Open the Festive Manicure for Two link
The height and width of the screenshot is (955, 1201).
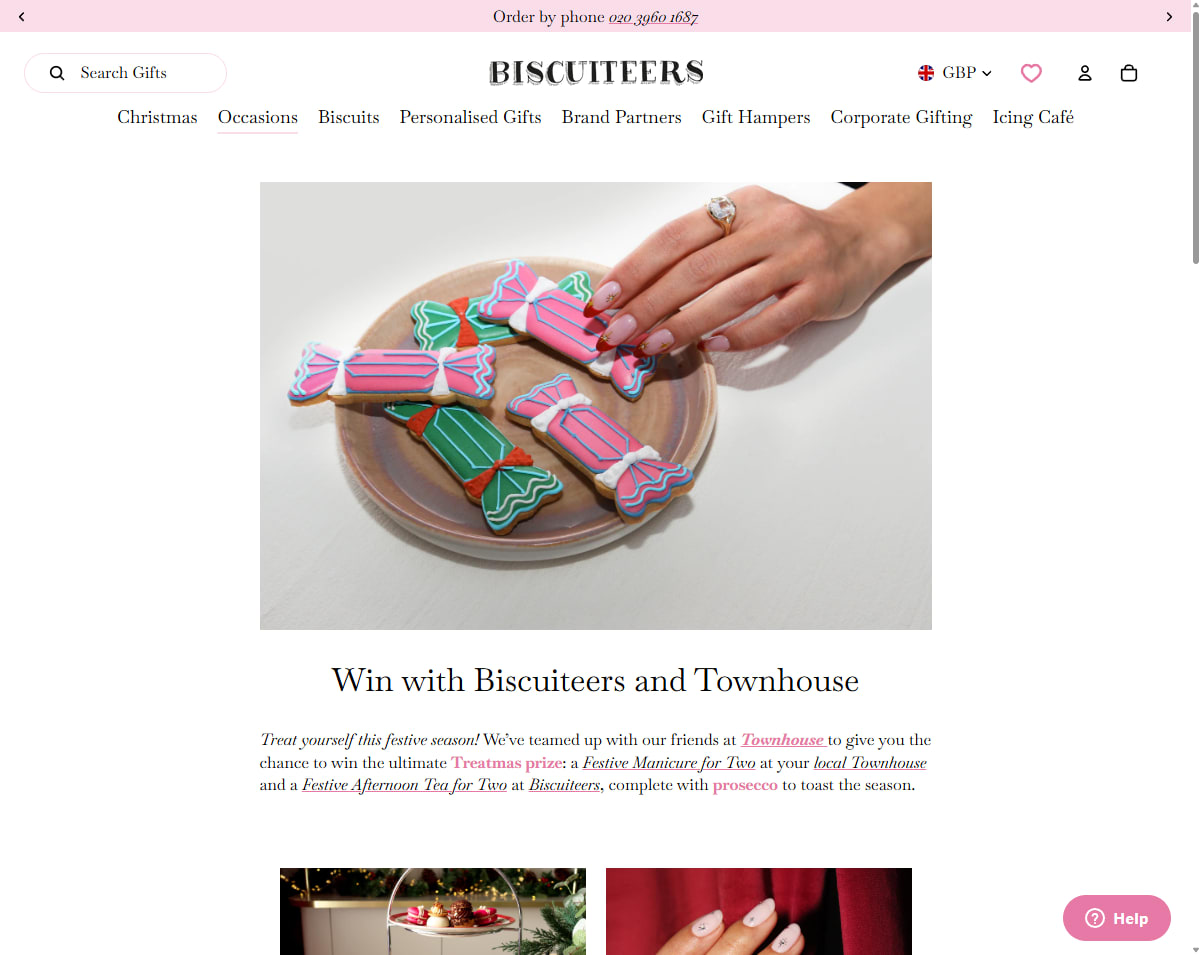pos(669,763)
